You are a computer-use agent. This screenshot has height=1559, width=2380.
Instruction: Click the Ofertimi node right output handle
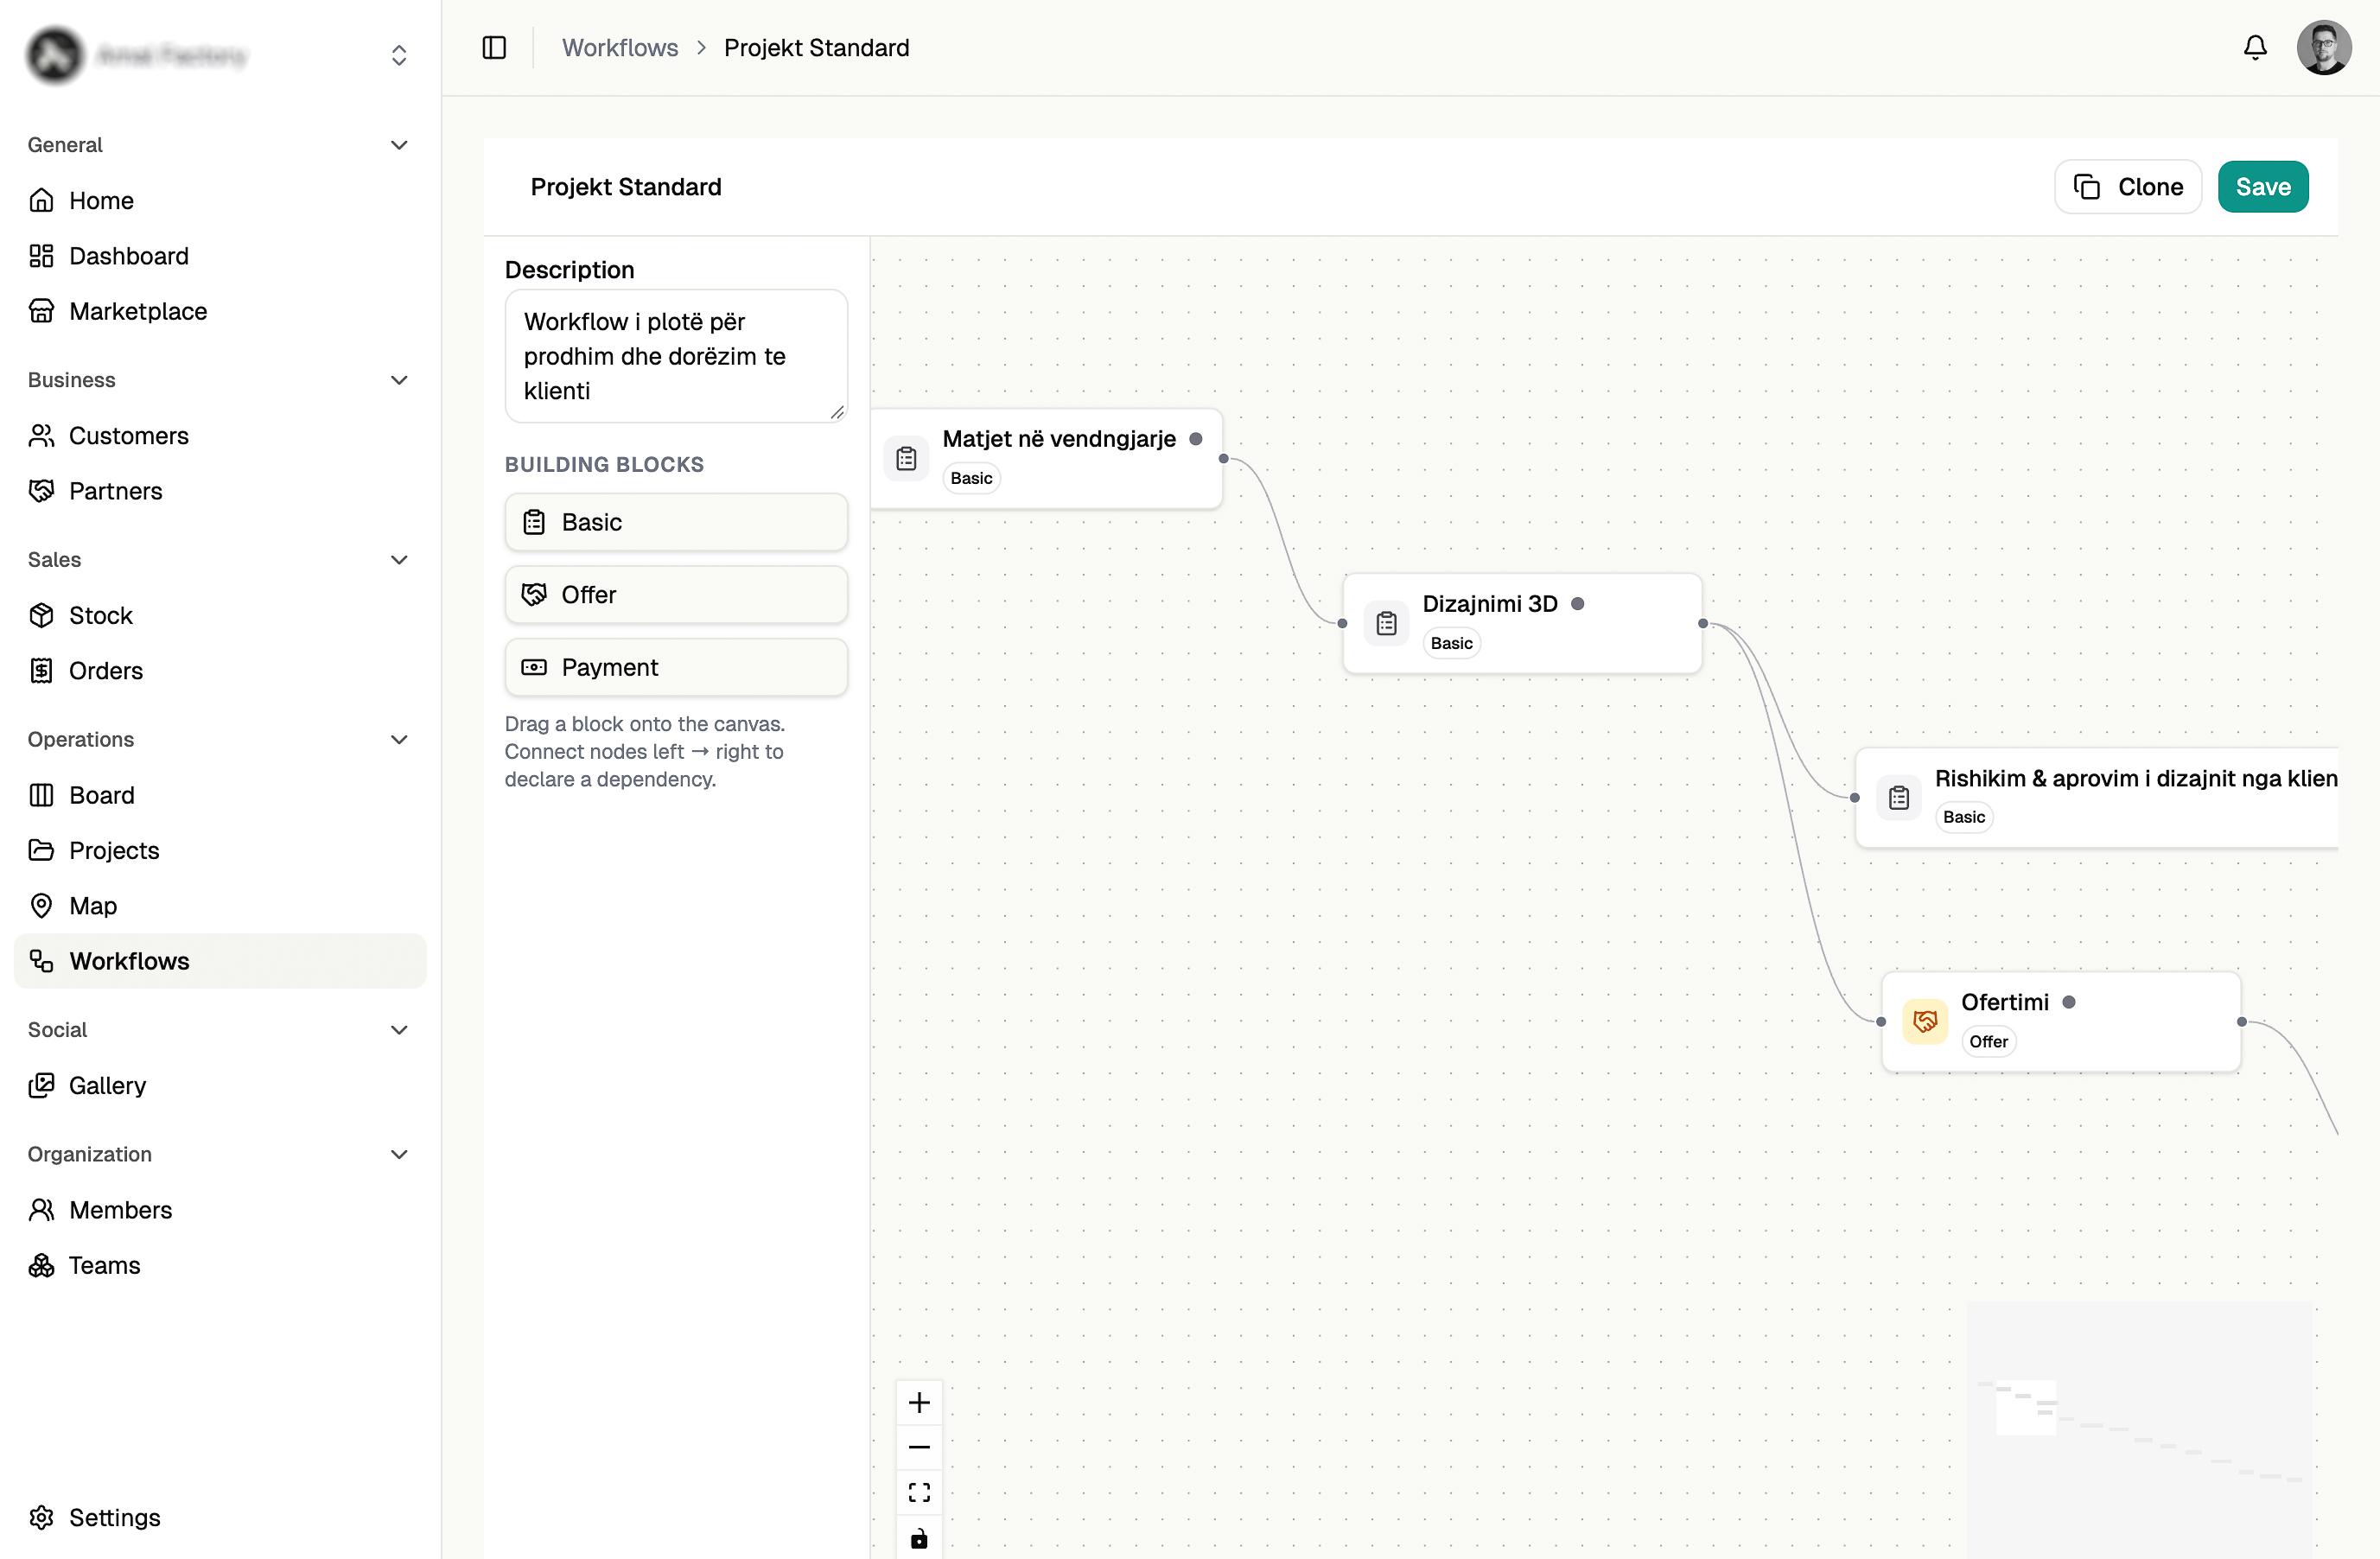click(2241, 1021)
